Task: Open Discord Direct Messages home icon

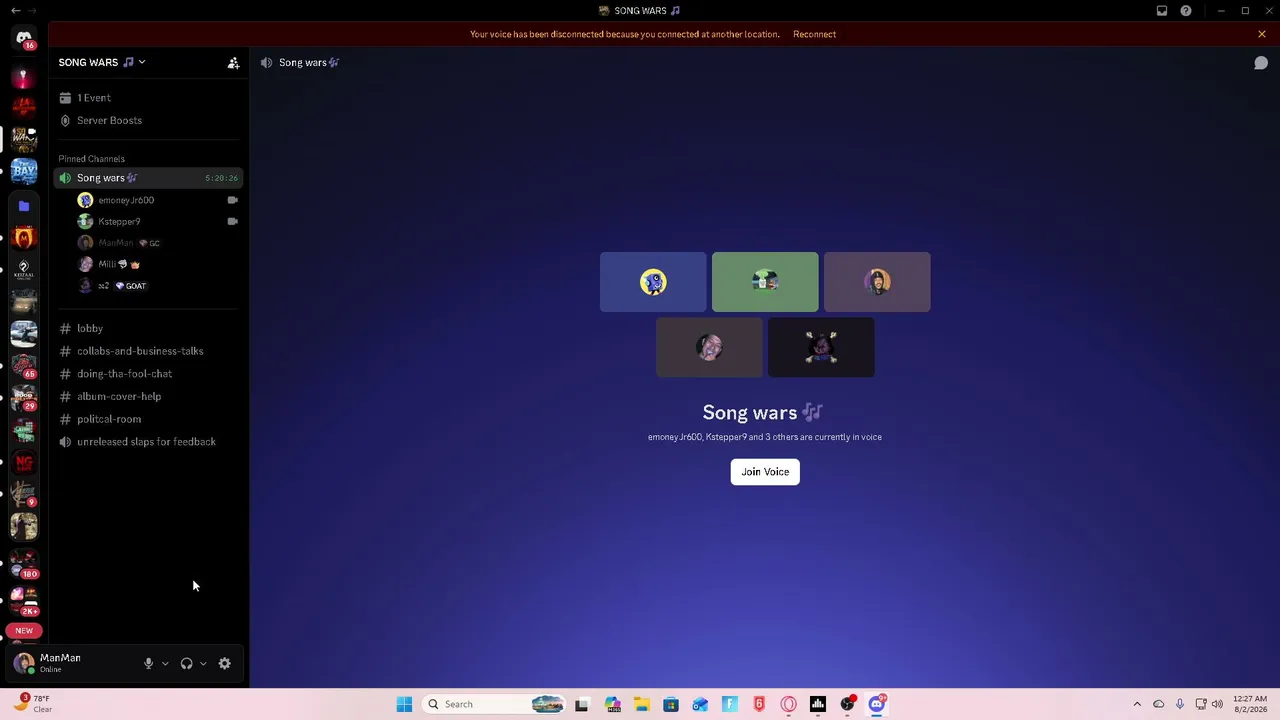Action: click(24, 38)
